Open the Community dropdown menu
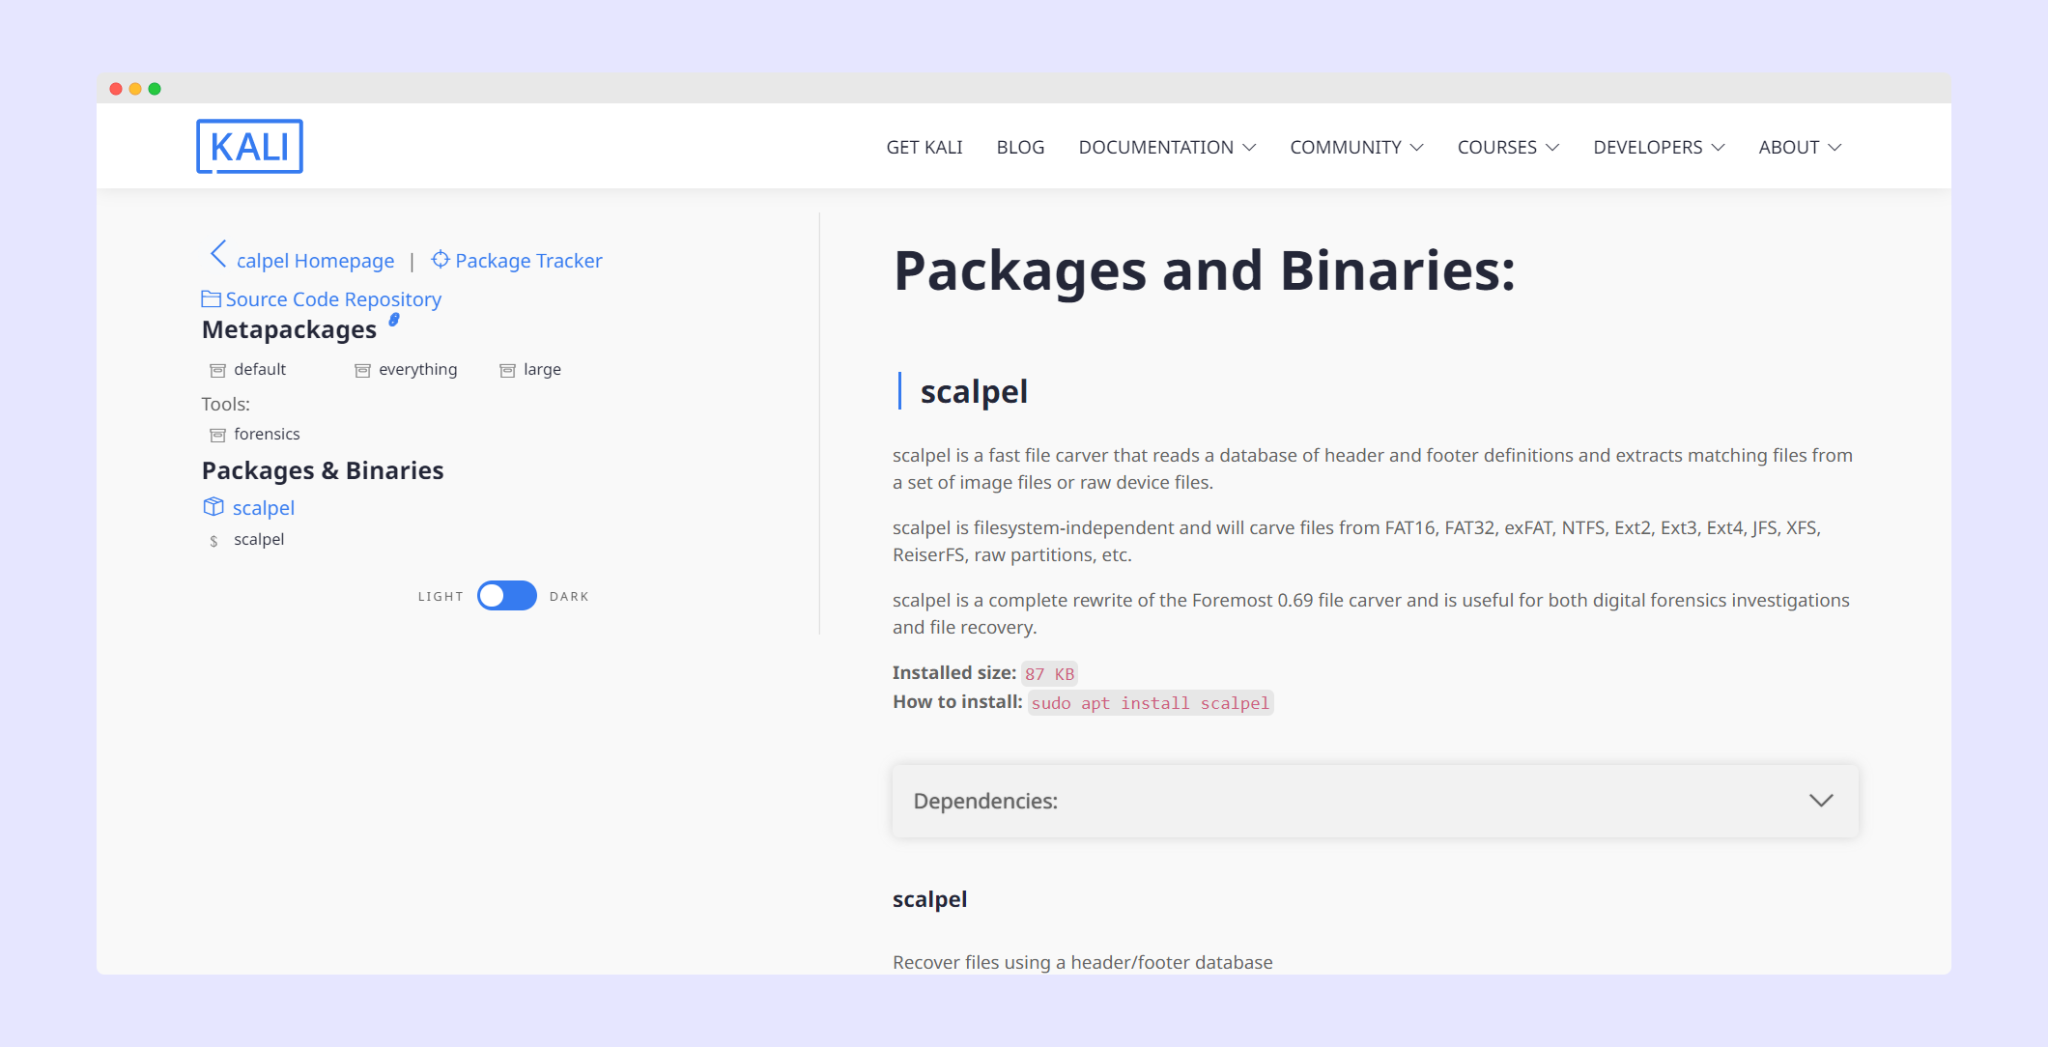2048x1047 pixels. click(1355, 147)
